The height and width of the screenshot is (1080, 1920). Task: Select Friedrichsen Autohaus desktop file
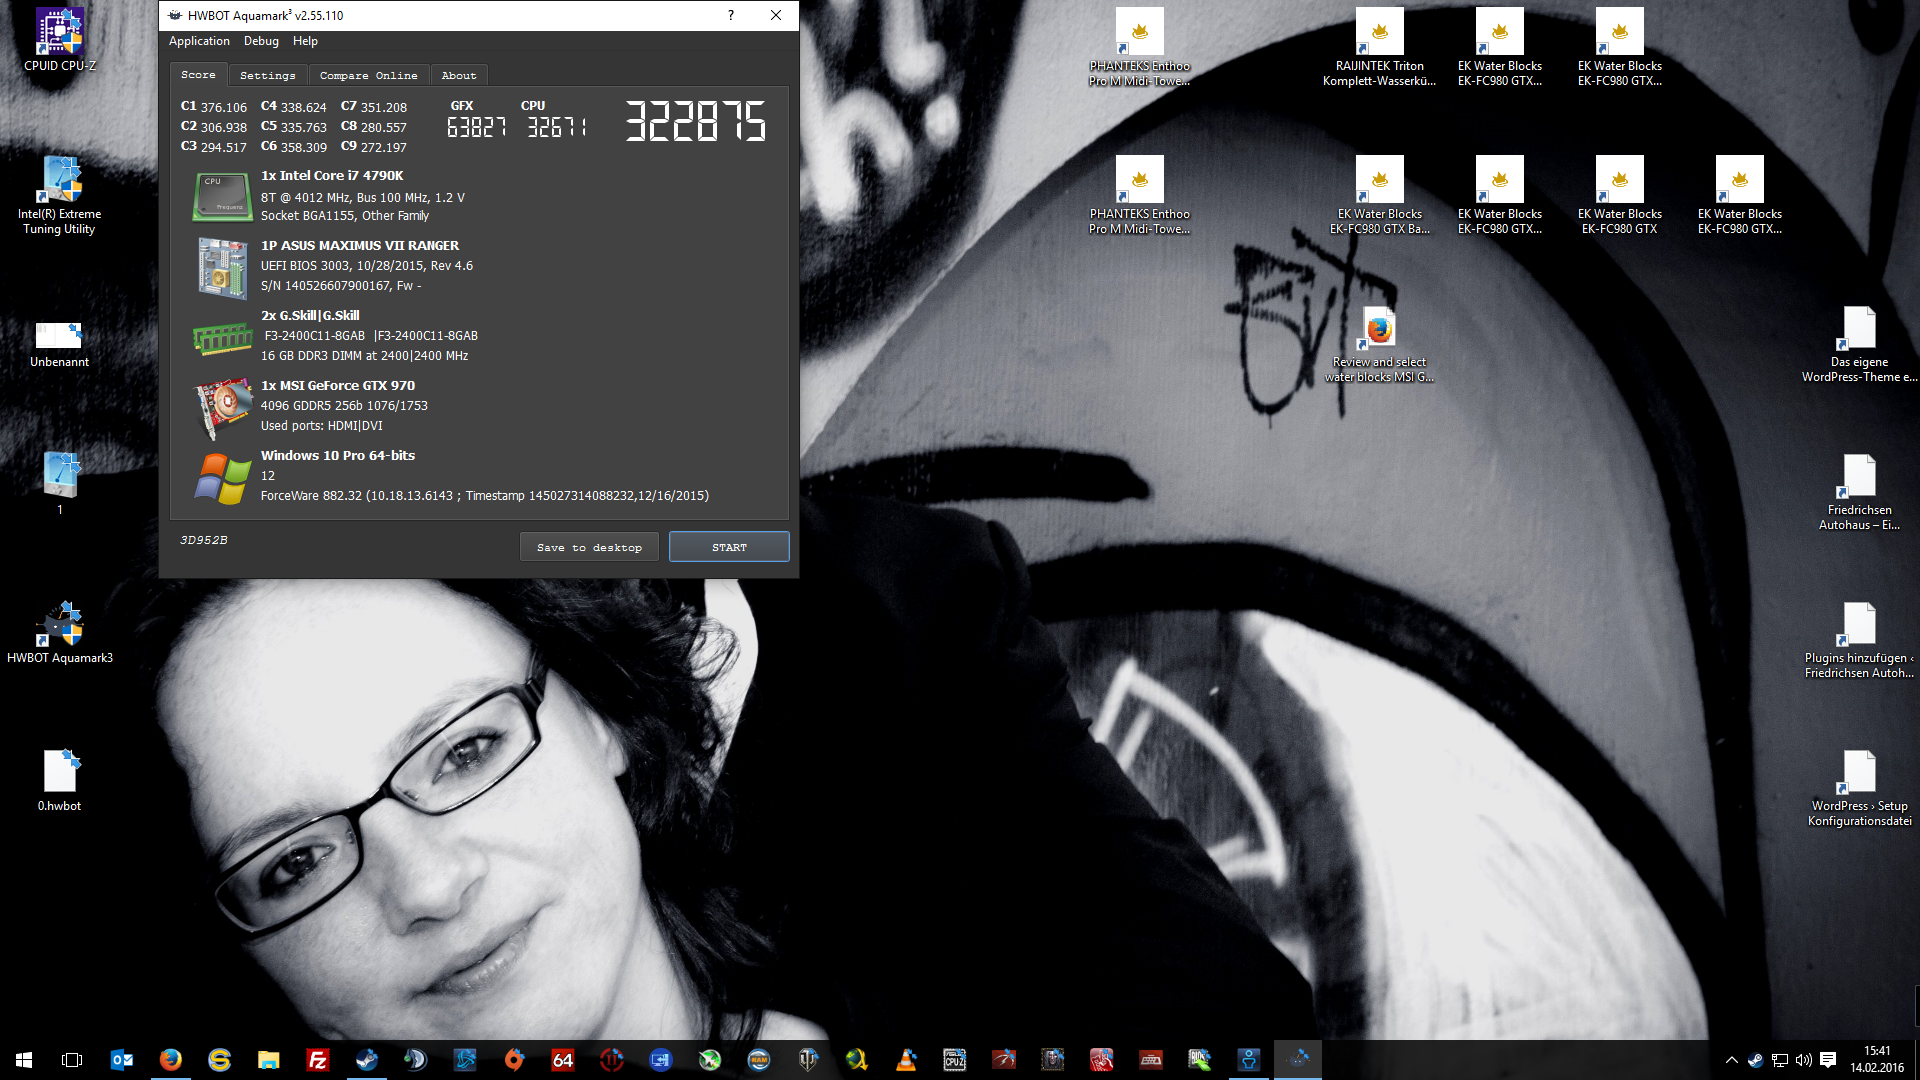[1860, 491]
